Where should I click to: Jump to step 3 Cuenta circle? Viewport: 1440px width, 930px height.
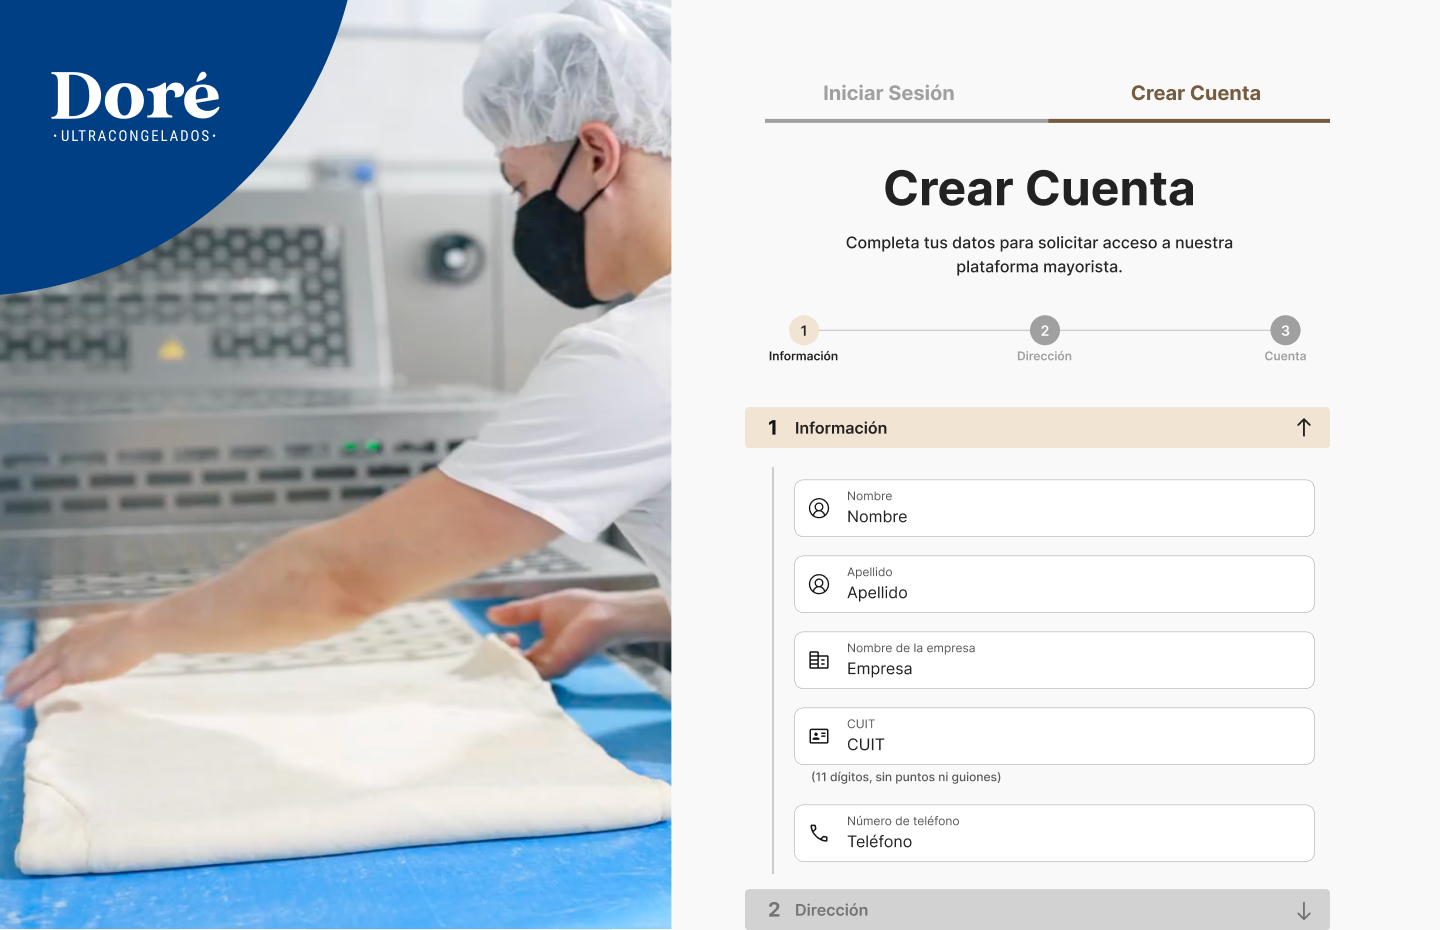[x=1285, y=331]
